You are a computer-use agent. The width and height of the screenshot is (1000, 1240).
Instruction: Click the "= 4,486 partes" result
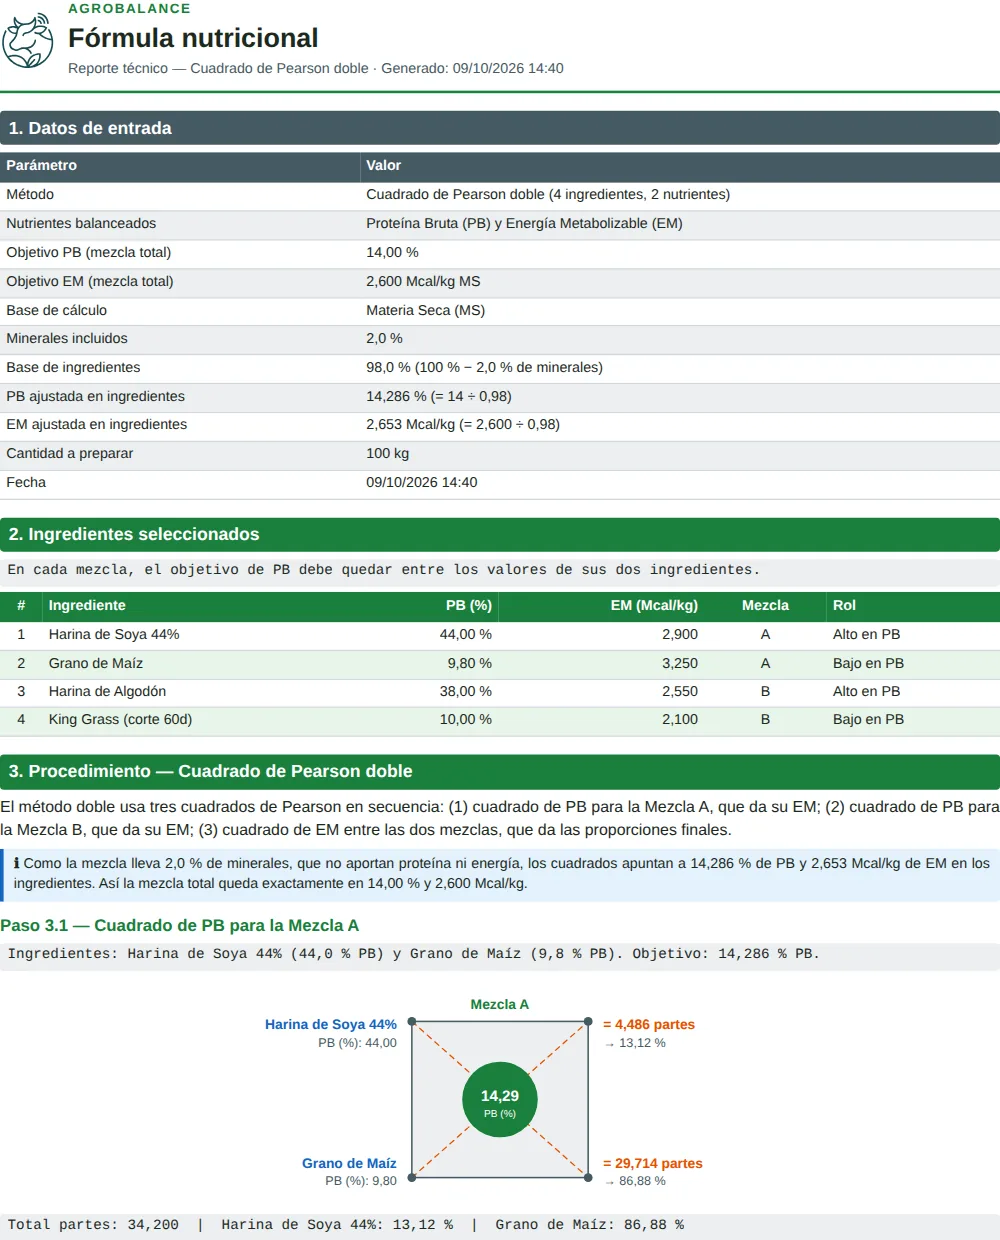pyautogui.click(x=649, y=1024)
